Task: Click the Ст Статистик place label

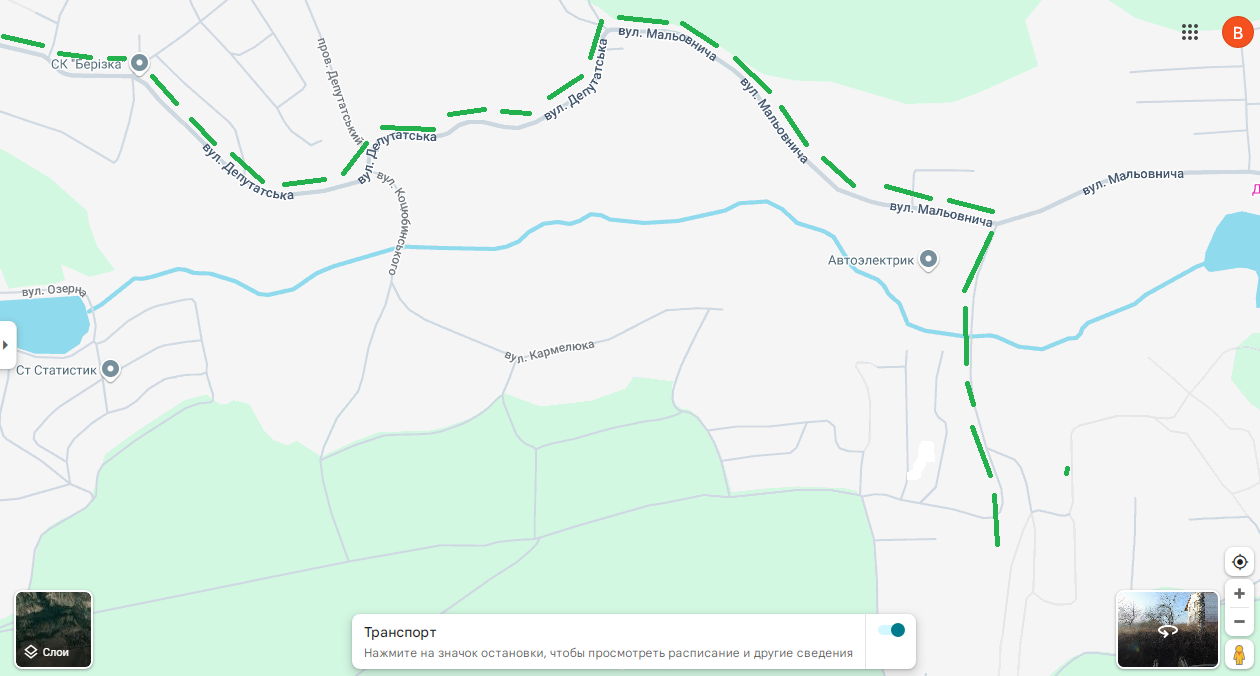Action: (x=56, y=370)
